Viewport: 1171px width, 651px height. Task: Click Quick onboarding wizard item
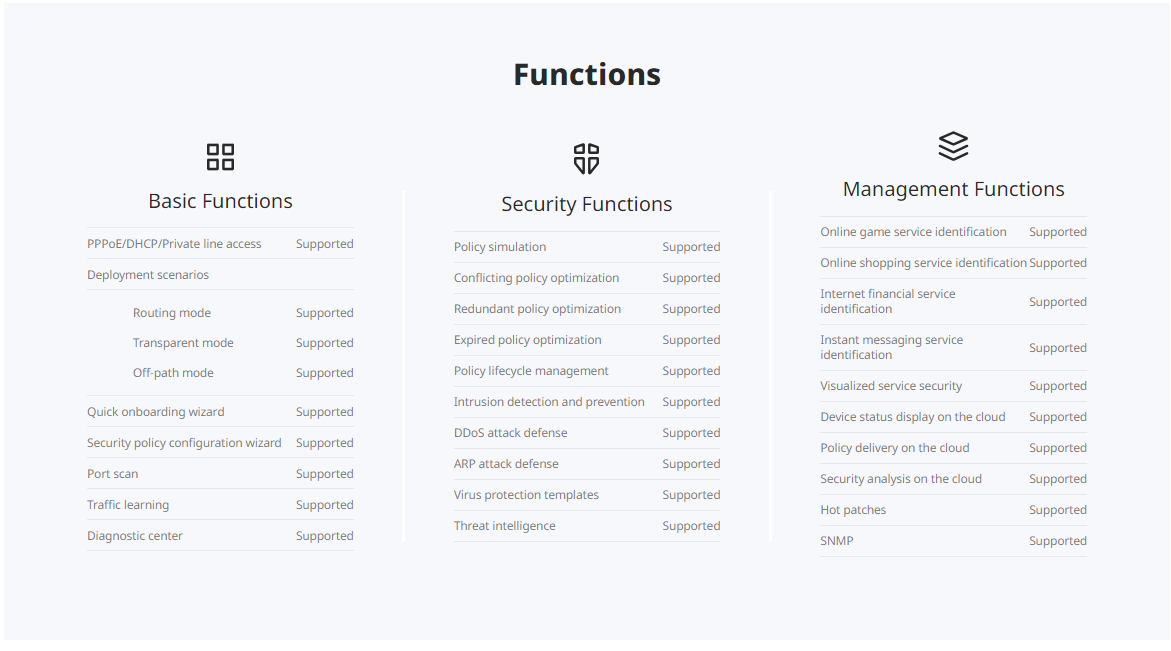(156, 412)
